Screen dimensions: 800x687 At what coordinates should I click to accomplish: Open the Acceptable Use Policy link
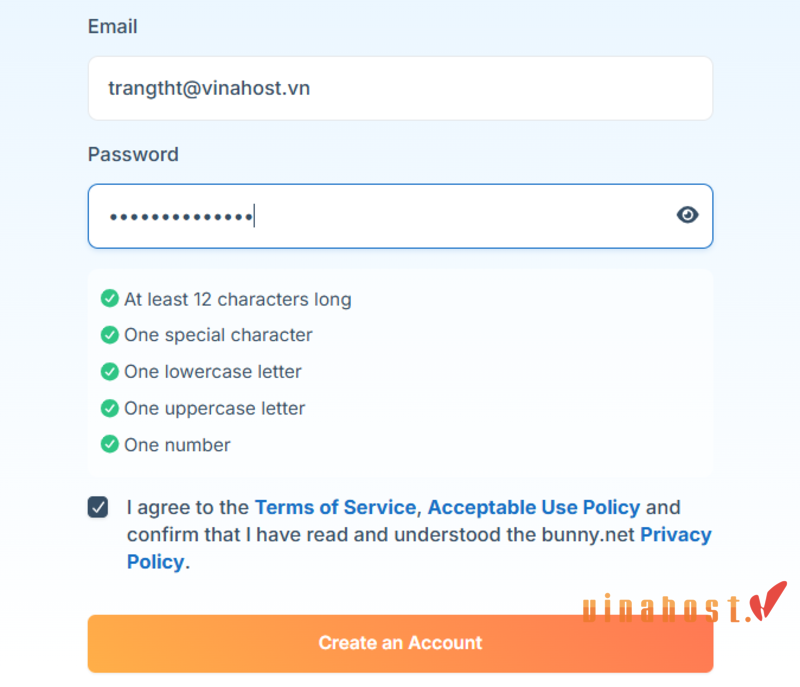[x=534, y=507]
